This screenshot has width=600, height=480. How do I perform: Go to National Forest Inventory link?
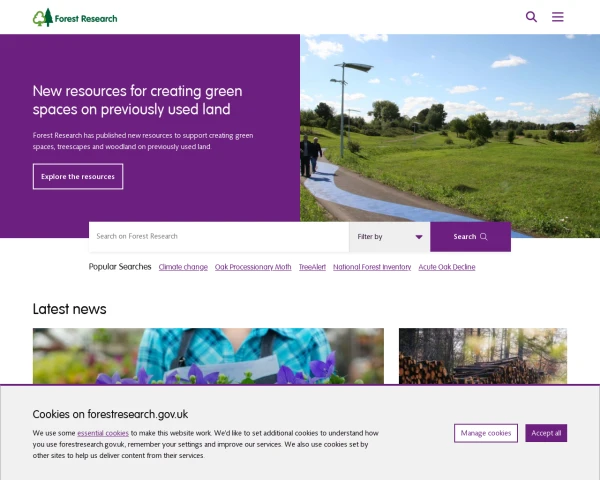click(372, 268)
